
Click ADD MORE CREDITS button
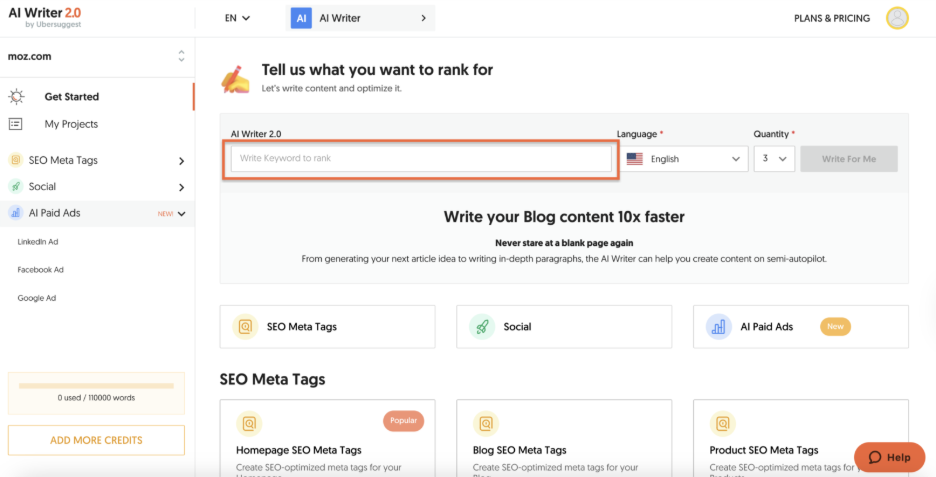pos(96,440)
